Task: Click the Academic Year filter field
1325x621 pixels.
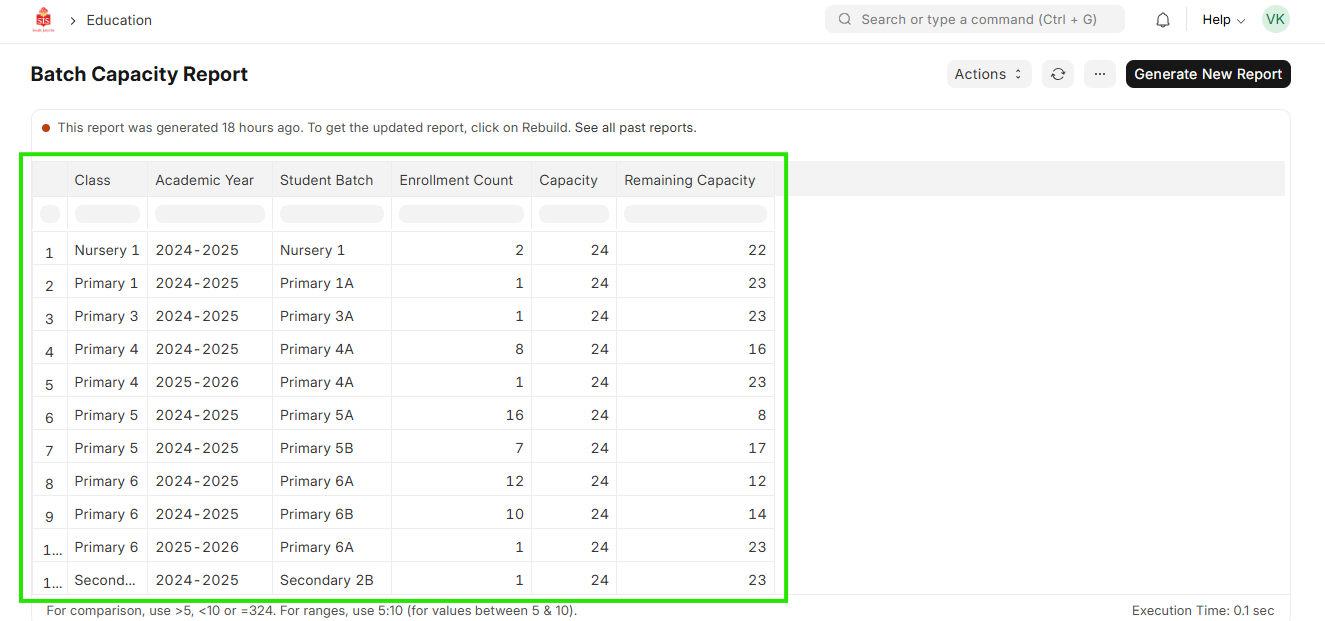Action: click(x=209, y=214)
